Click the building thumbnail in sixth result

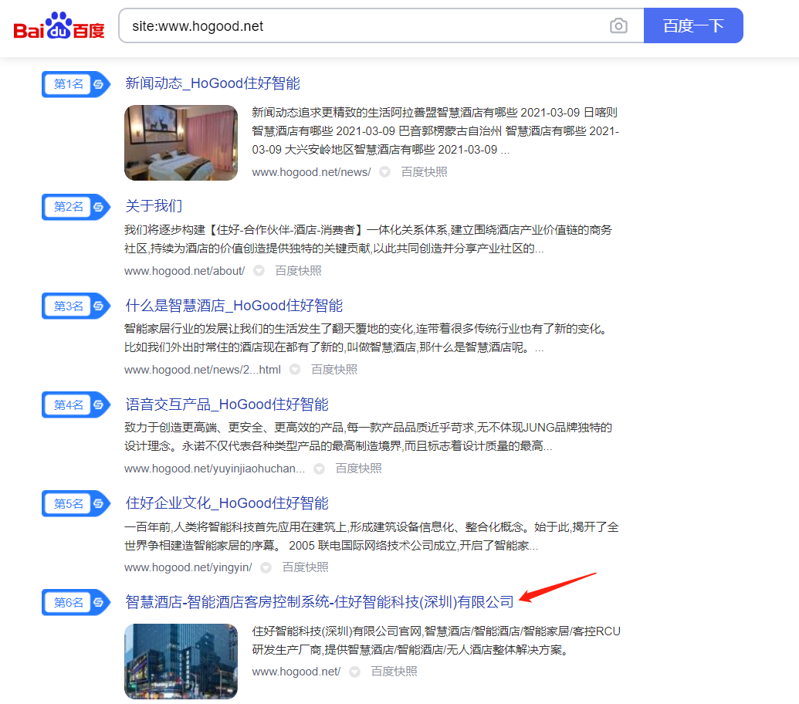point(181,661)
